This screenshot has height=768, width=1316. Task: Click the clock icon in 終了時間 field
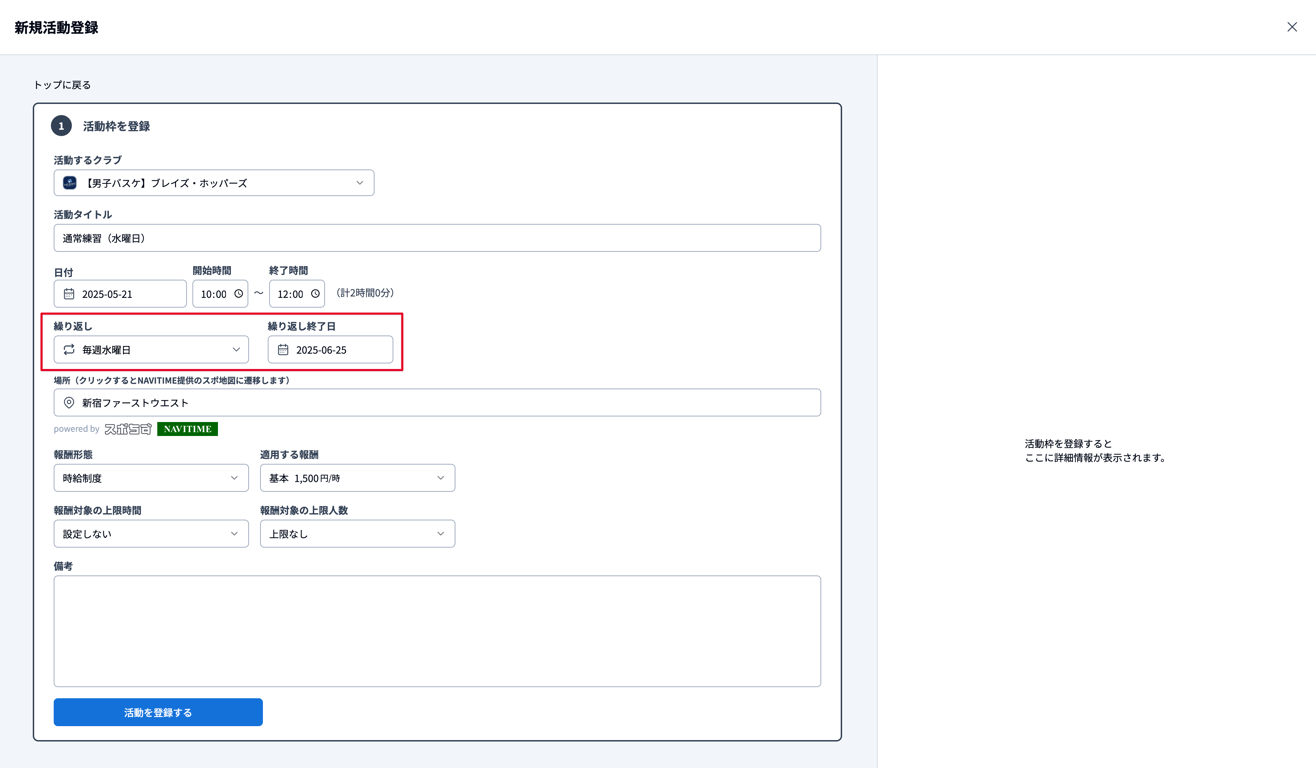[x=315, y=294]
